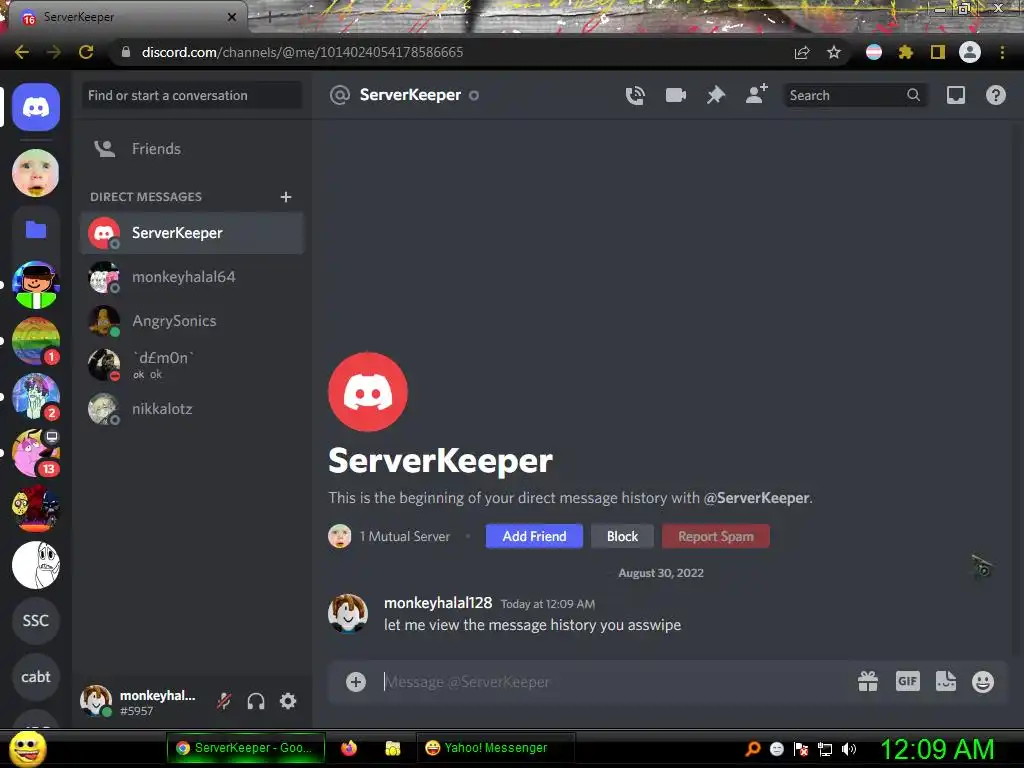The width and height of the screenshot is (1024, 768).
Task: Open AngrySonics conversation
Action: [x=192, y=321]
